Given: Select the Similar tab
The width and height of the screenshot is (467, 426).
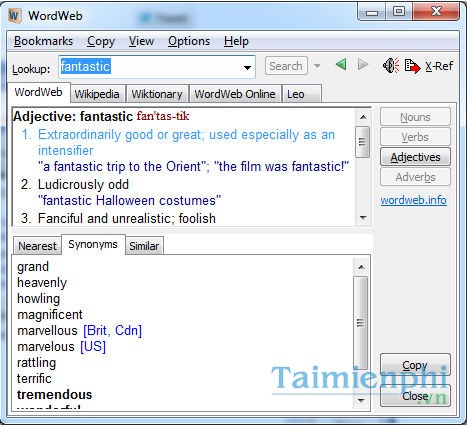Looking at the screenshot, I should tap(144, 246).
